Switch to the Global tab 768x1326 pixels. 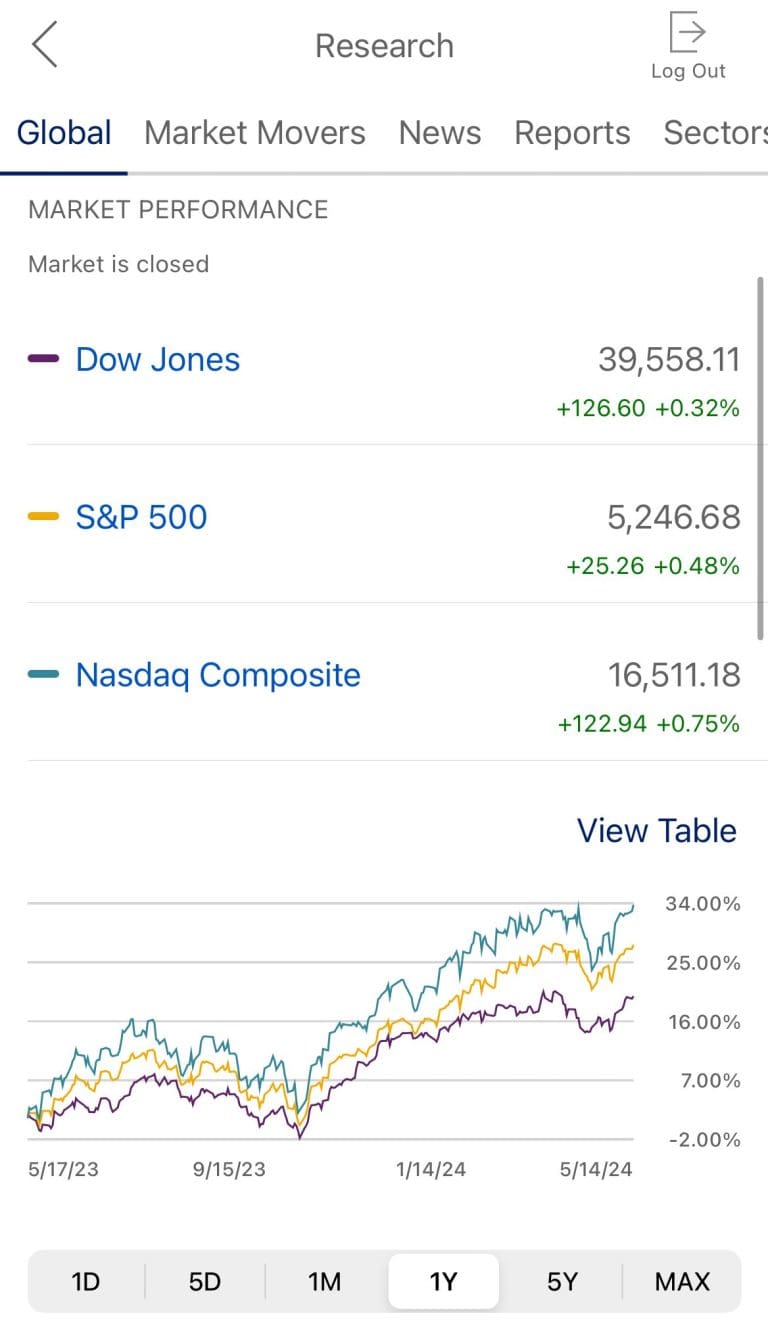(x=64, y=133)
